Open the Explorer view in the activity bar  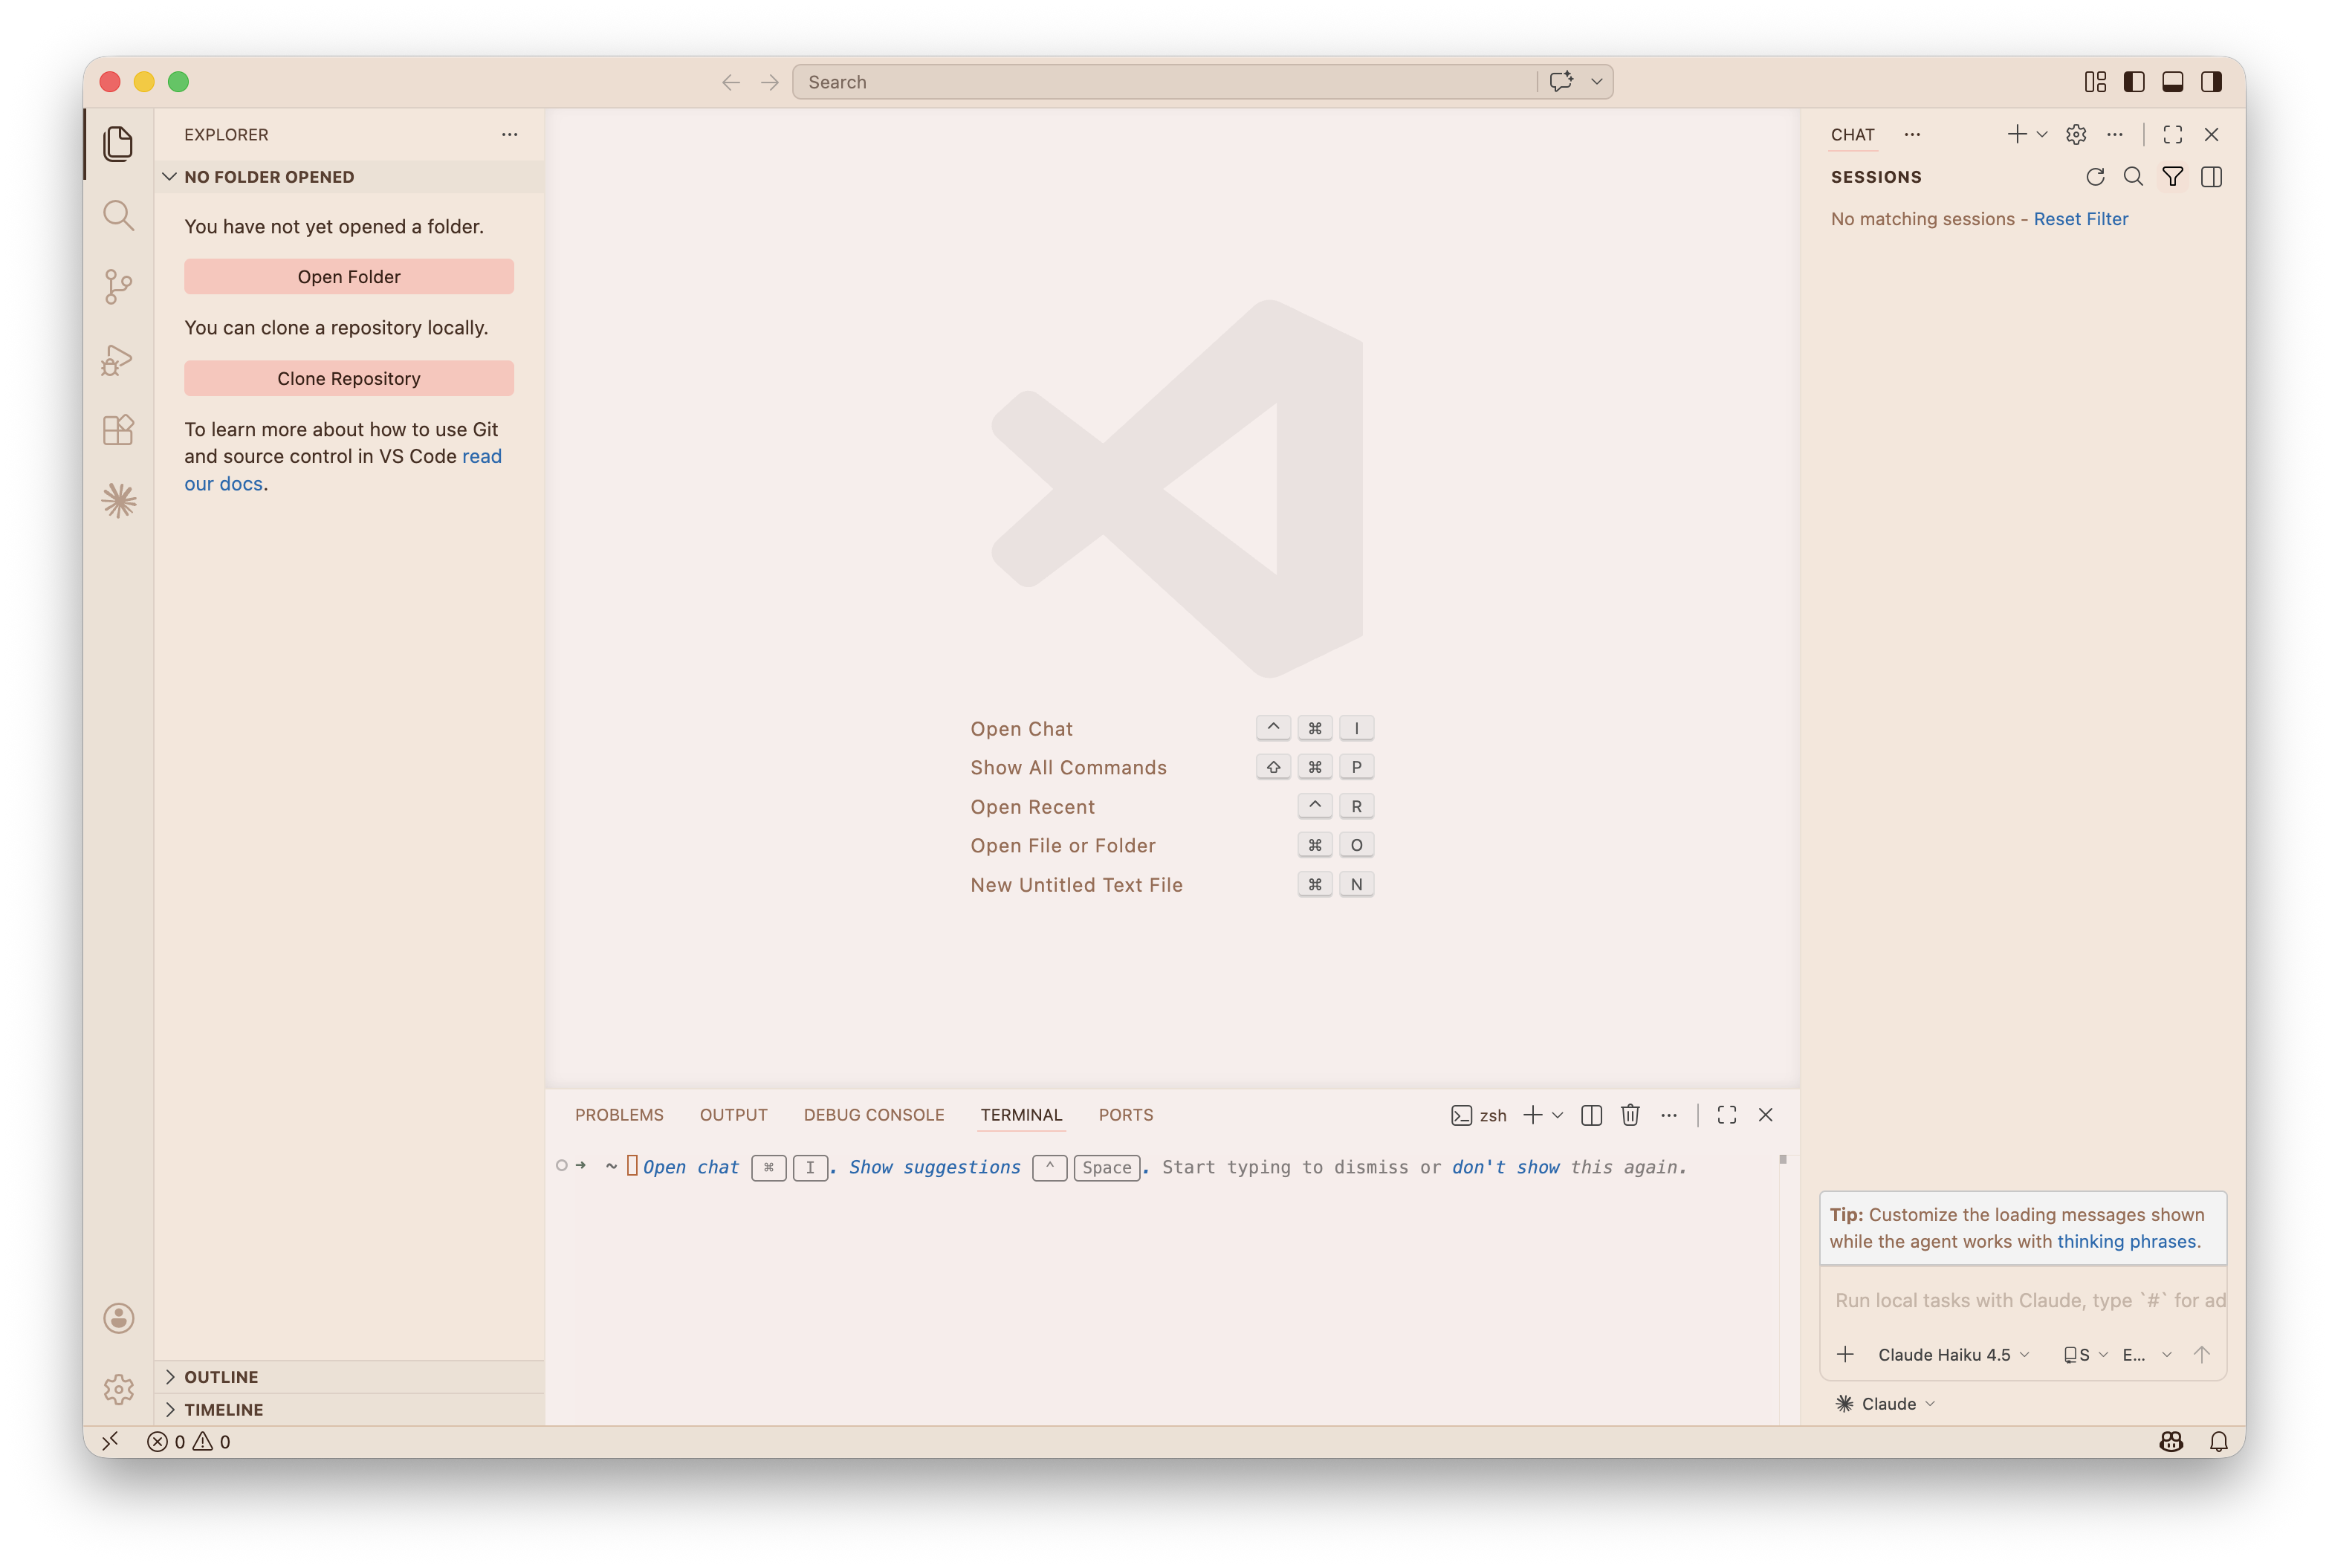point(119,143)
